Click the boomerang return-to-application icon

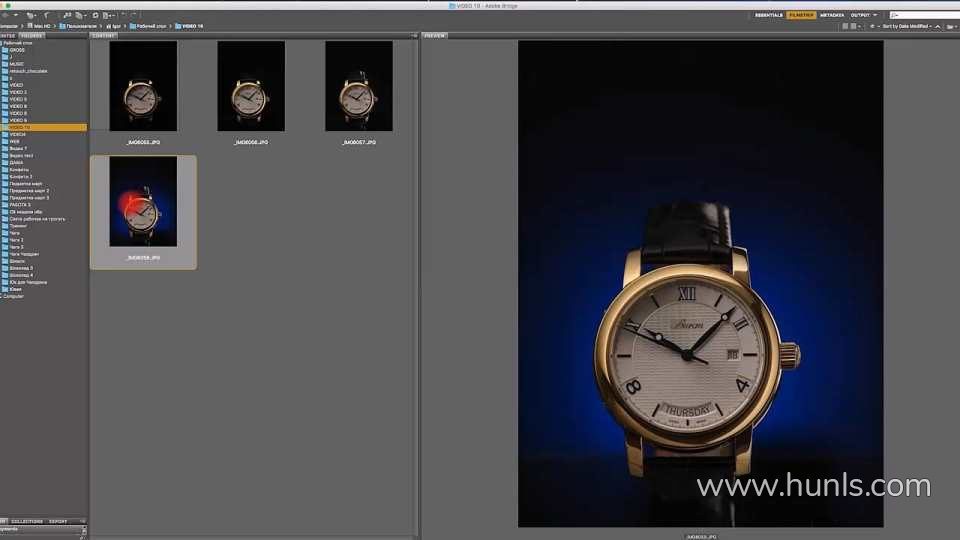coord(47,15)
